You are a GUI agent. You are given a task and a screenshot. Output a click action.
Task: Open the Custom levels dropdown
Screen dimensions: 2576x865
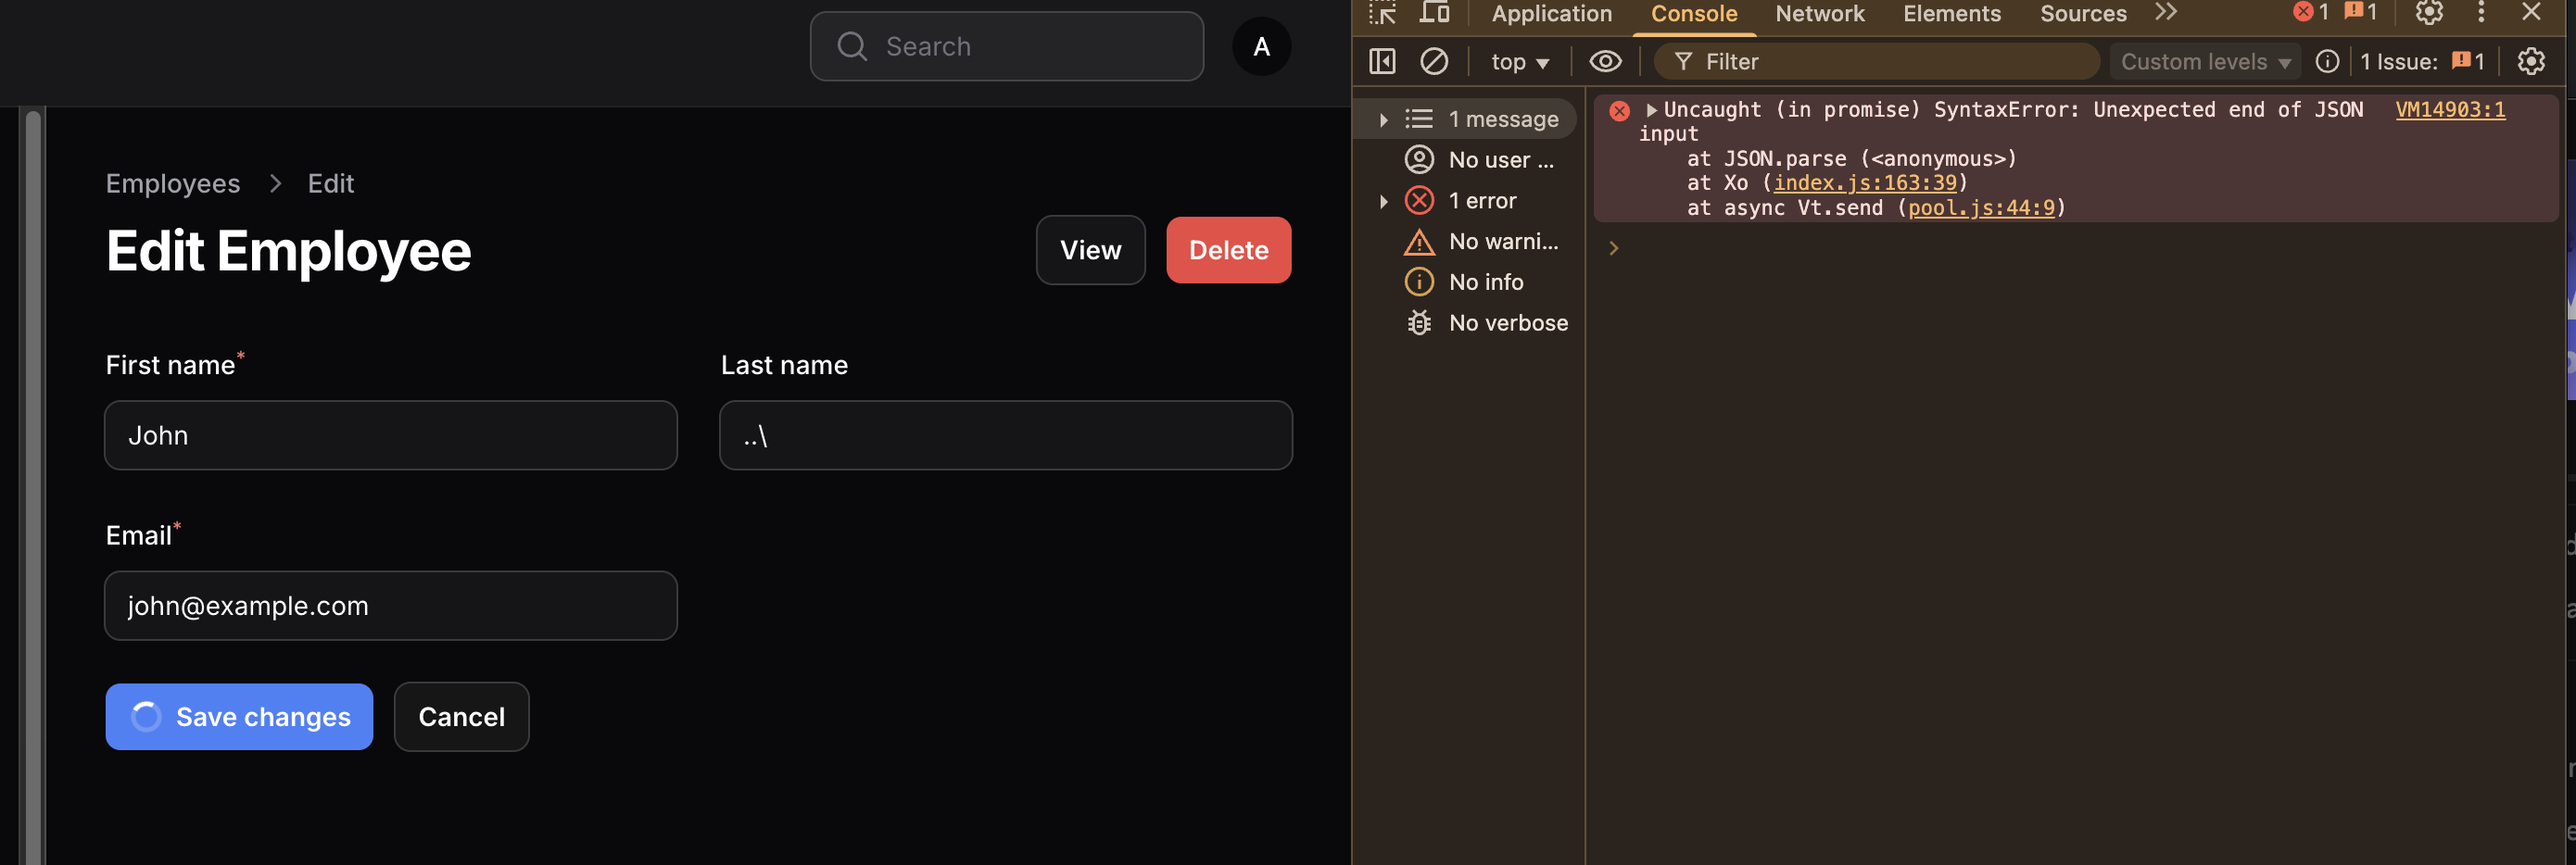tap(2204, 62)
